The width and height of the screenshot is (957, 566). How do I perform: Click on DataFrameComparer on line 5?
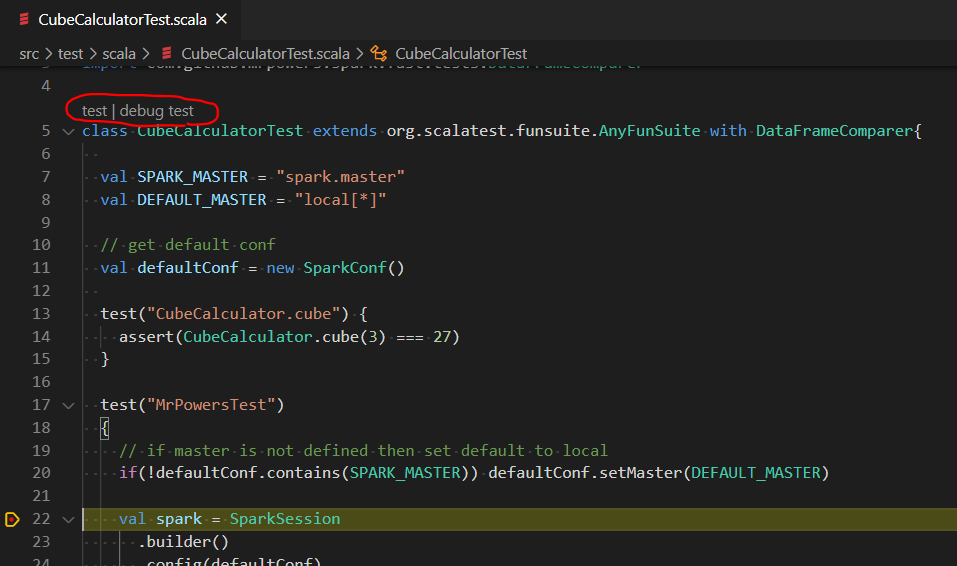[x=834, y=131]
